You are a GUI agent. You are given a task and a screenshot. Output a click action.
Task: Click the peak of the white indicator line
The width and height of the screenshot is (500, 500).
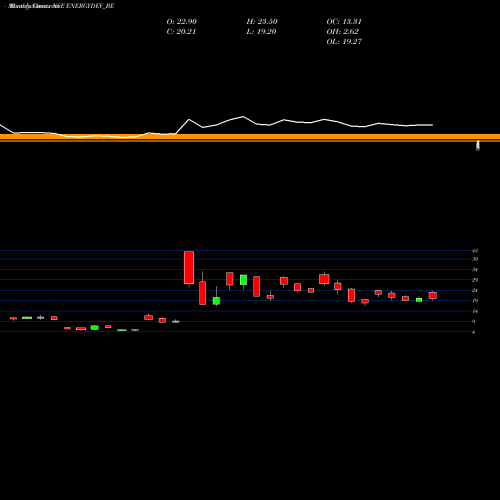(x=243, y=116)
